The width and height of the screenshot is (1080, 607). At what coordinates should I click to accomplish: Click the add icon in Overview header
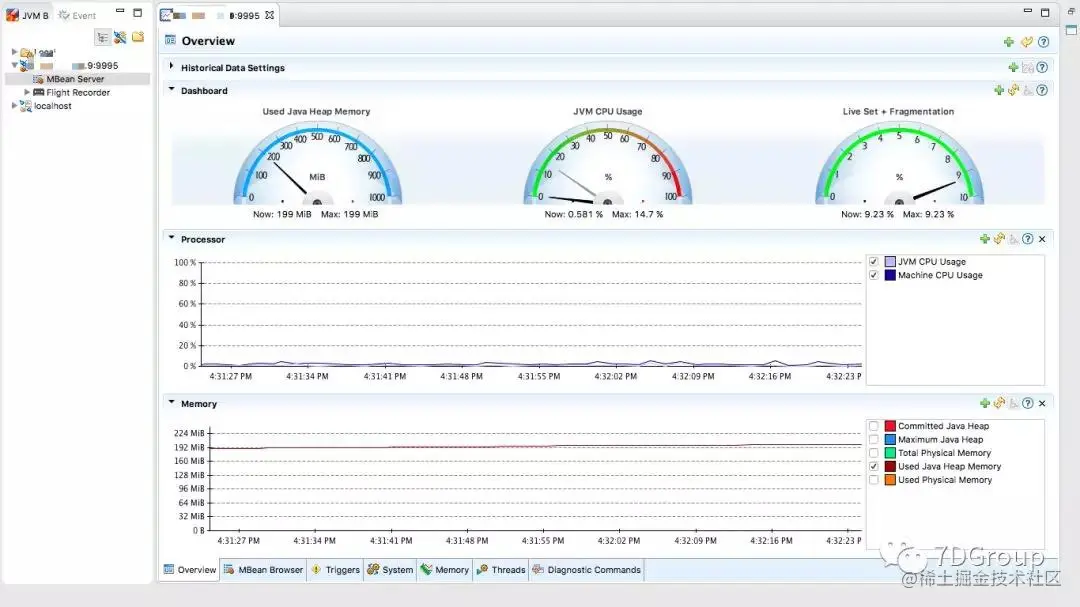1009,42
